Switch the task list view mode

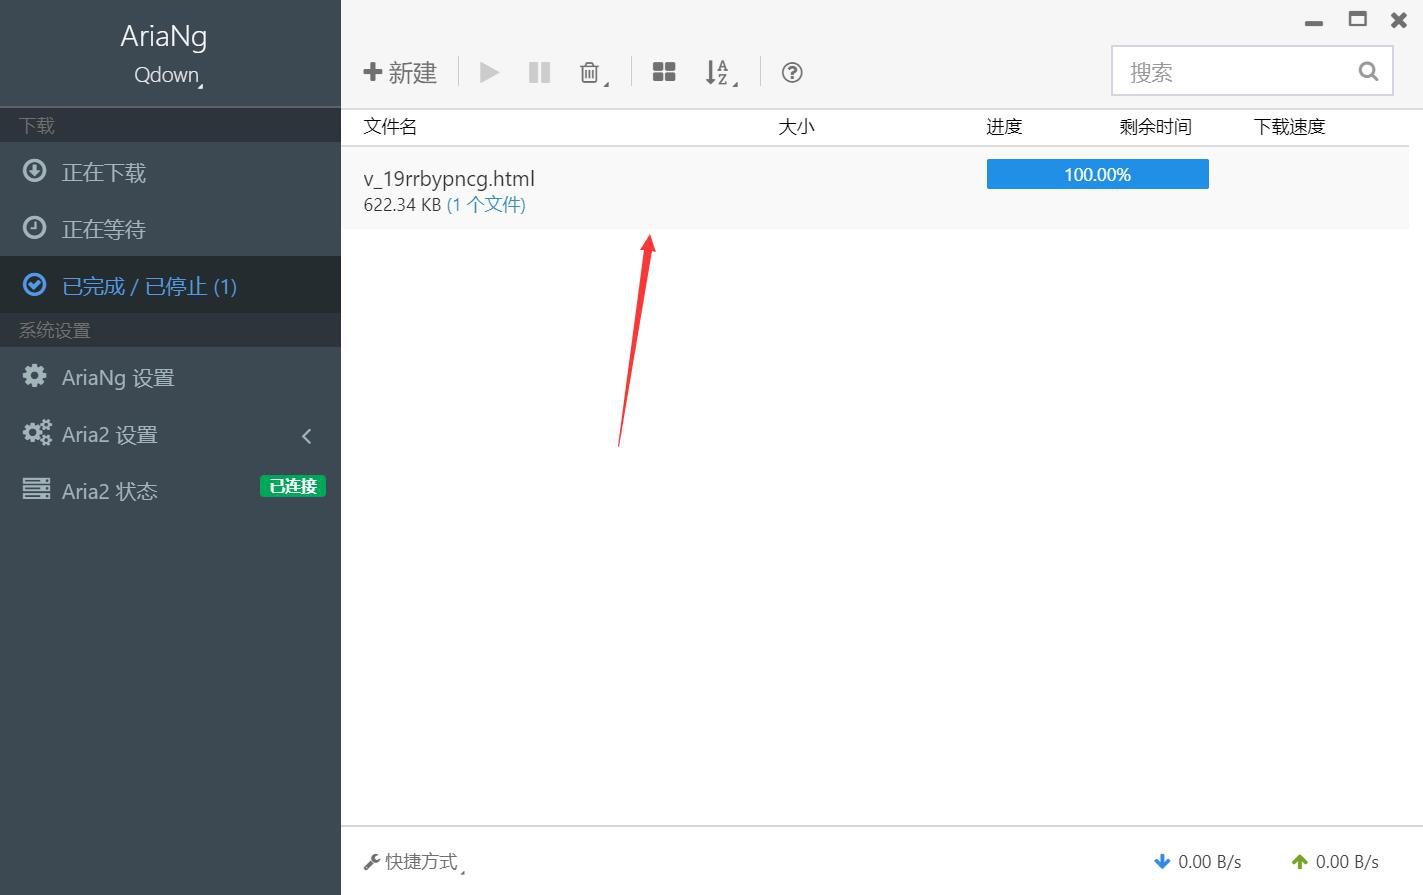pos(663,71)
